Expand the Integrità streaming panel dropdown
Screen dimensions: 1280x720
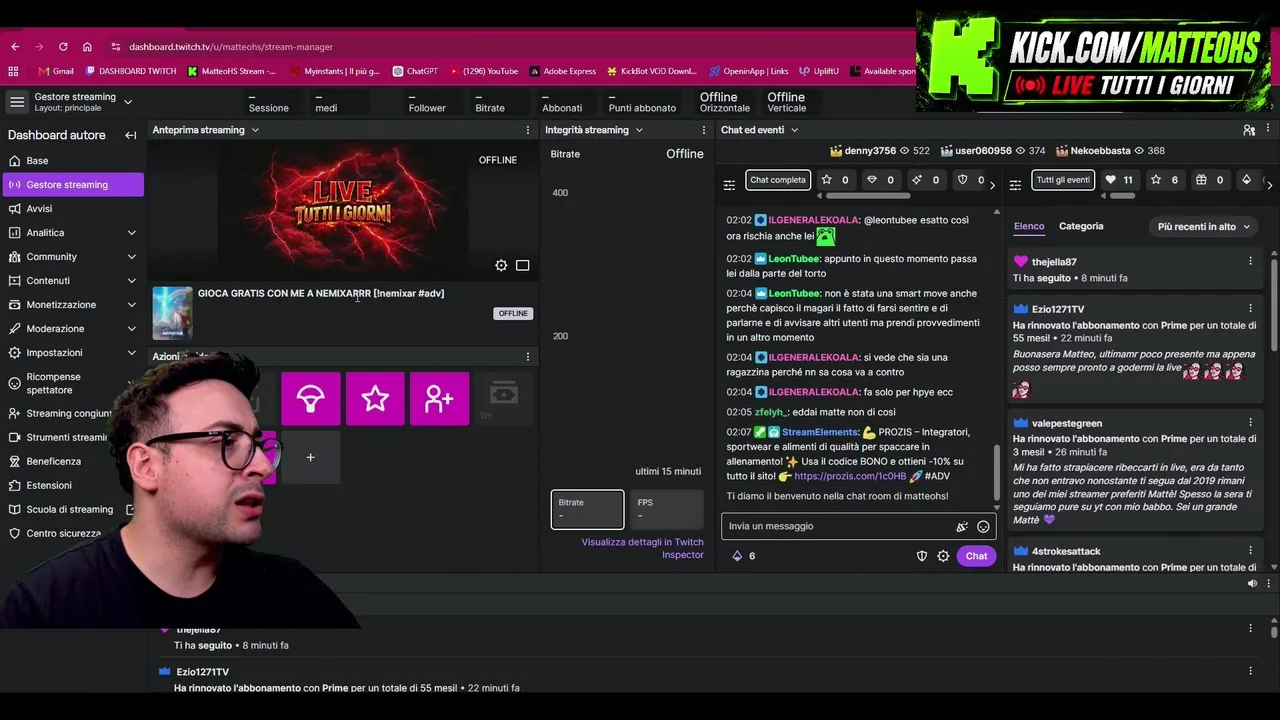pos(639,130)
